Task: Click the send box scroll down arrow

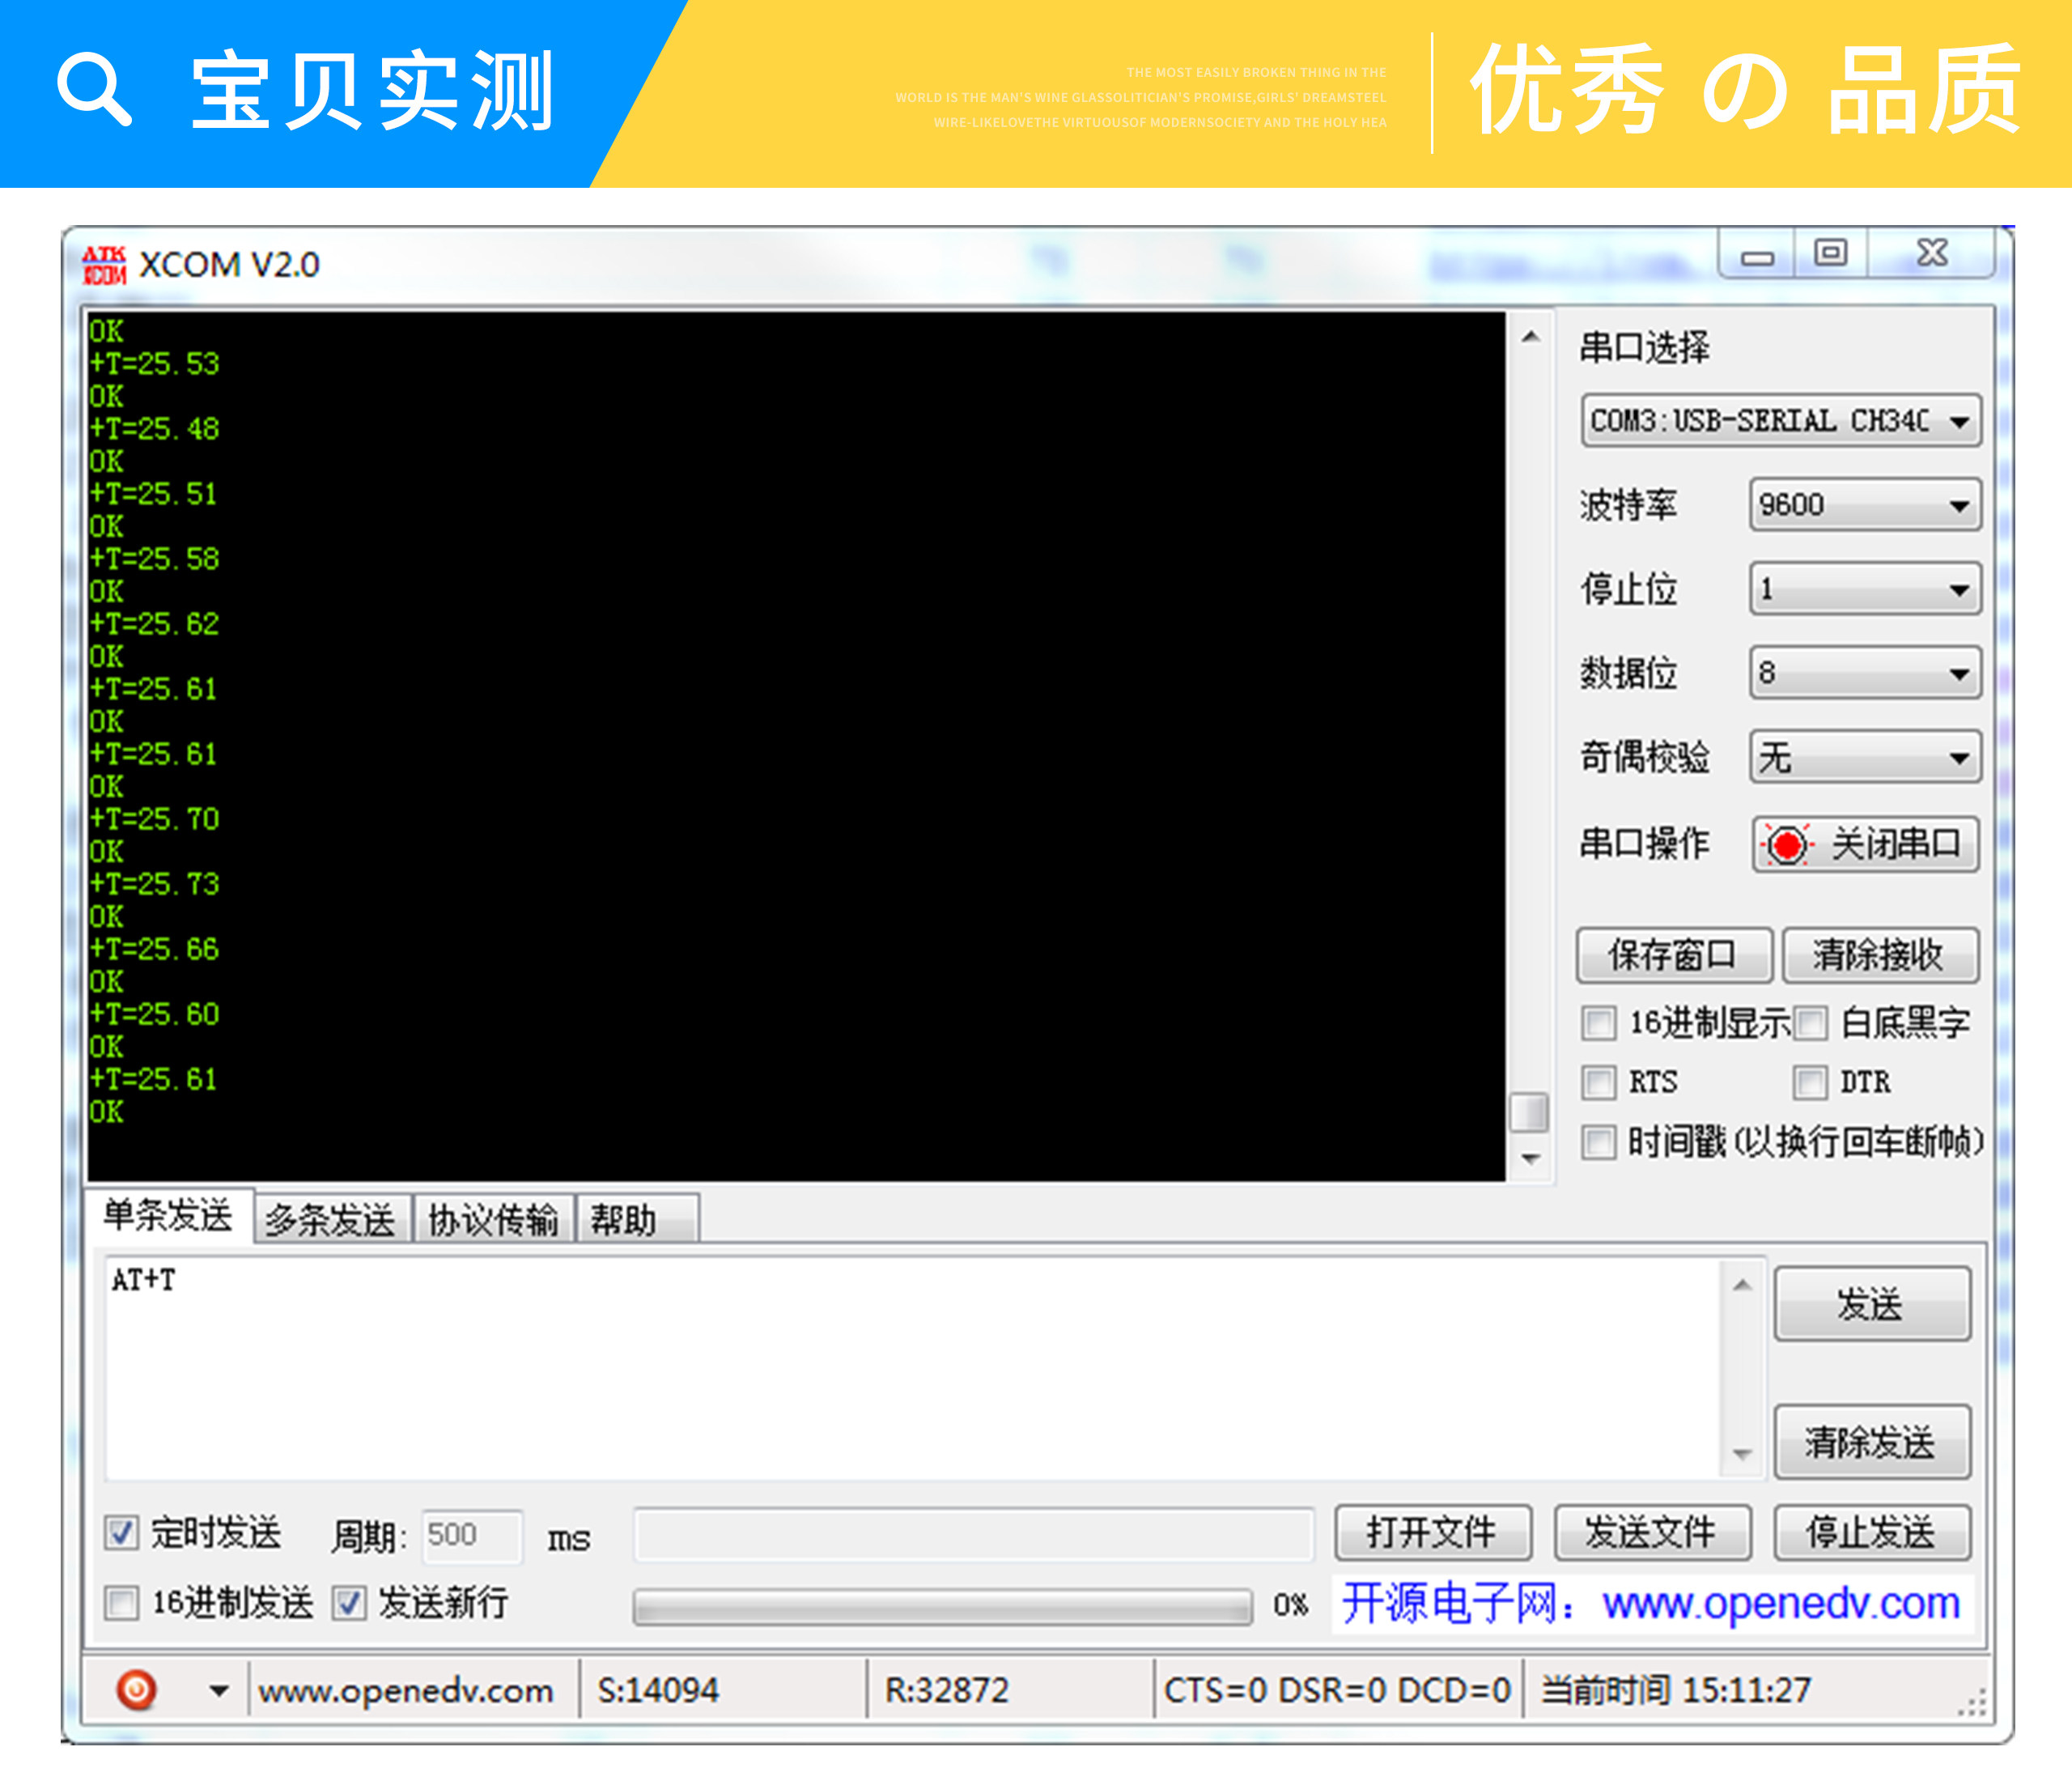Action: point(1742,1455)
